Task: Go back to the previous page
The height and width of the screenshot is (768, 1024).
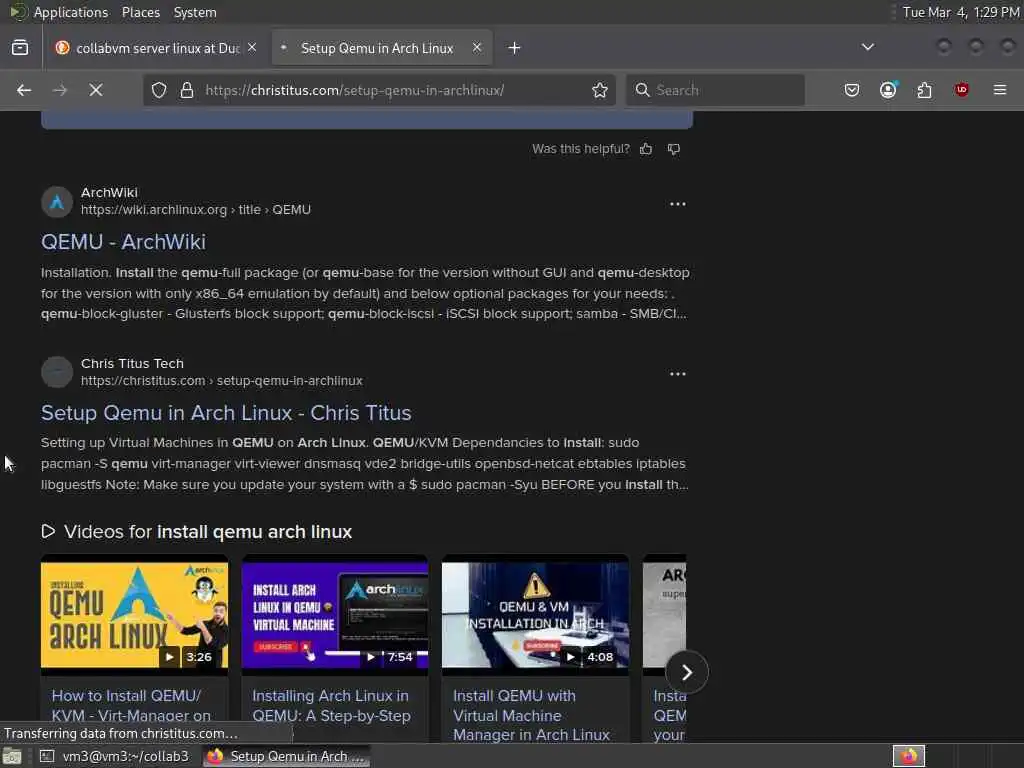Action: point(24,90)
